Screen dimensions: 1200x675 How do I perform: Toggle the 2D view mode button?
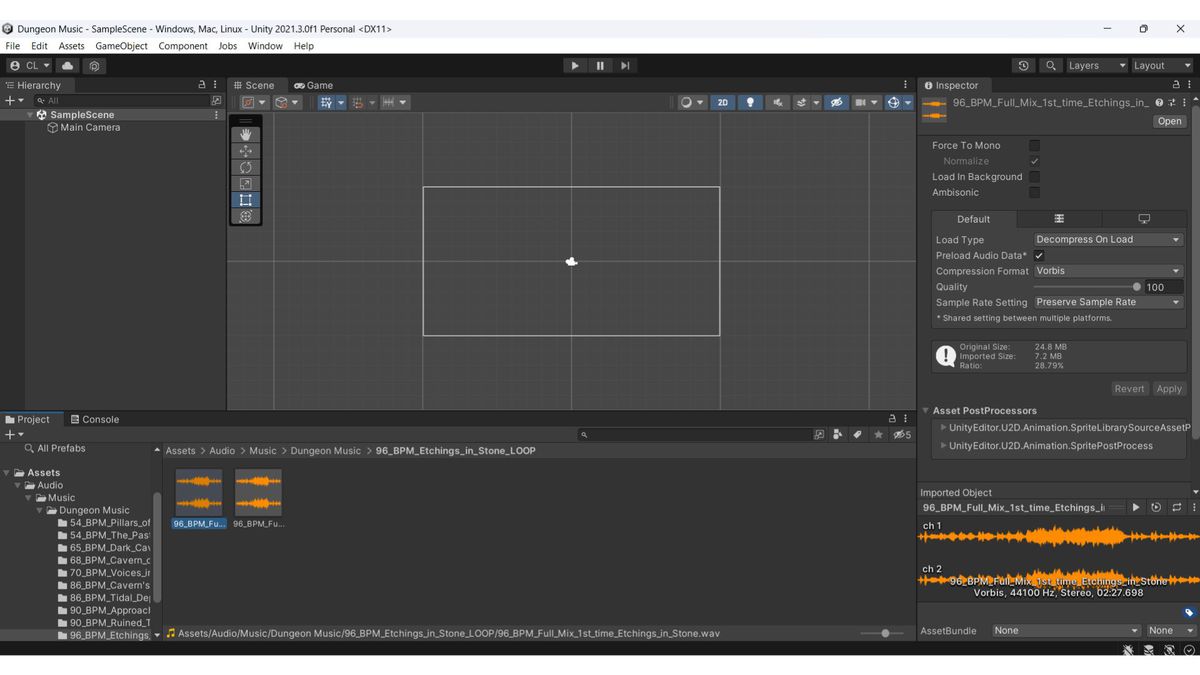click(723, 102)
